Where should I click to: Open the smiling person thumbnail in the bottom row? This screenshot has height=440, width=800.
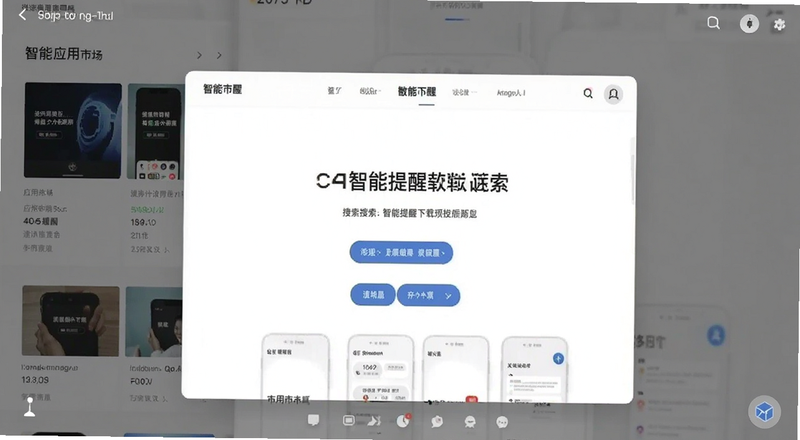tap(154, 322)
